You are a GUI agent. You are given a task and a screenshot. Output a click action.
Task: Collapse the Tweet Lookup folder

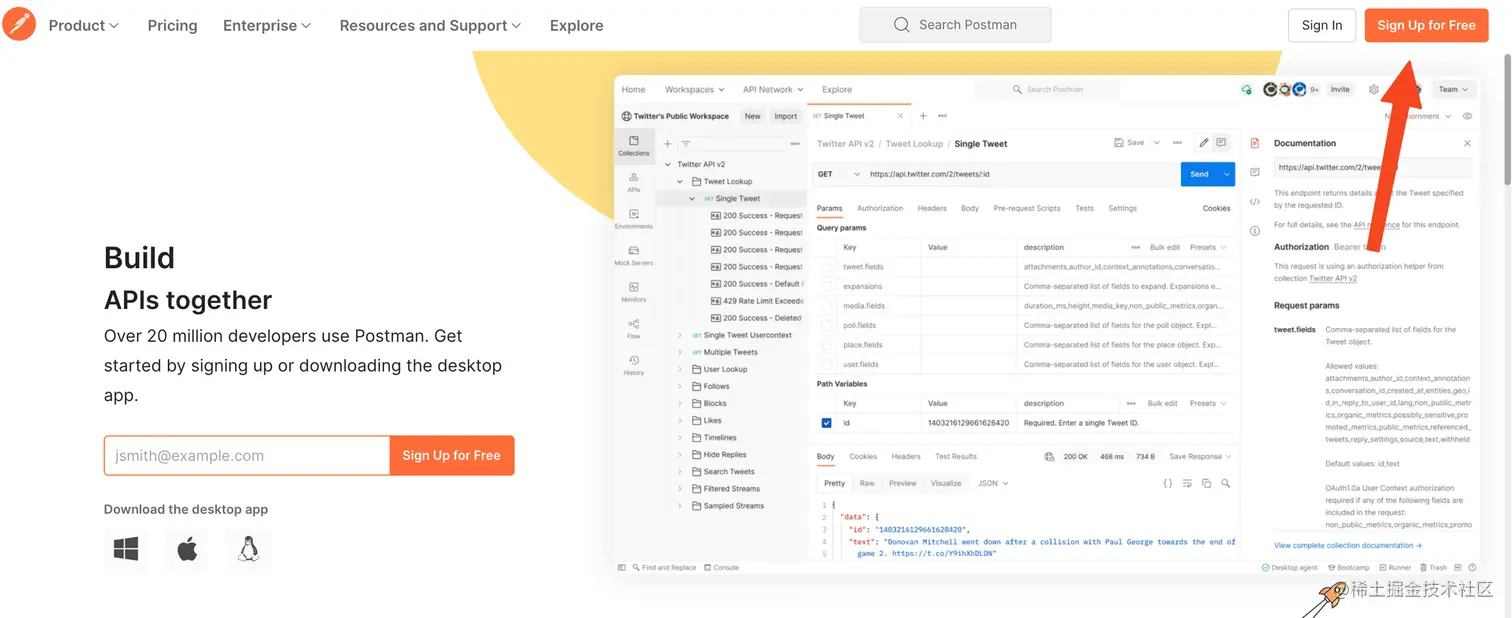click(x=680, y=182)
